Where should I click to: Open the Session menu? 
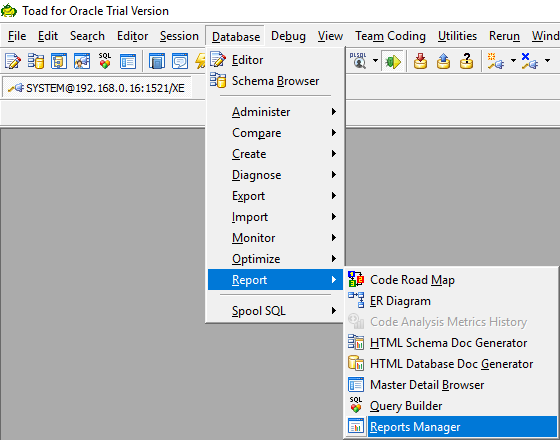click(x=179, y=36)
